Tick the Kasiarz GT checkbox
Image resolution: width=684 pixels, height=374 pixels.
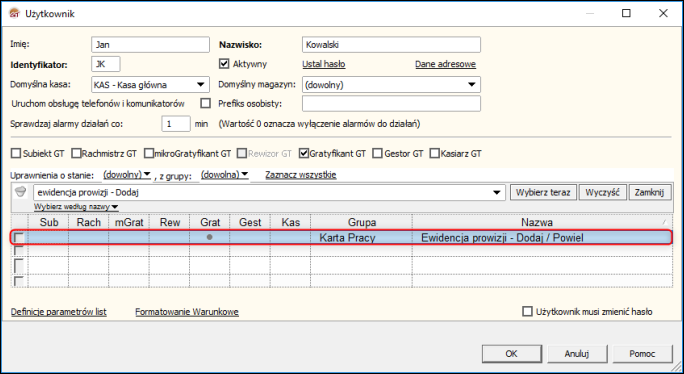[x=434, y=154]
